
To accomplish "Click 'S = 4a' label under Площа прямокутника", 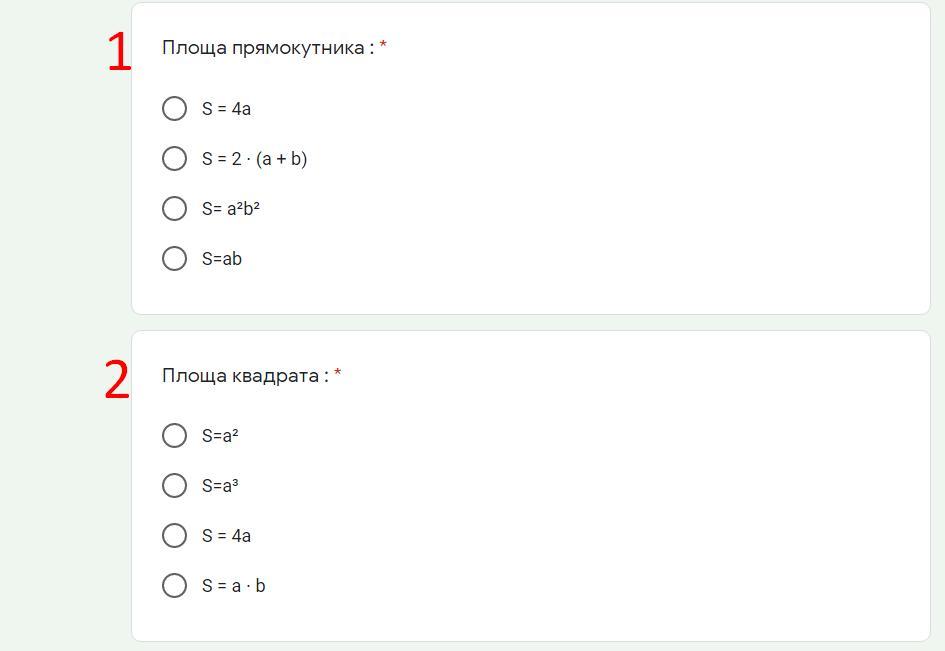I will tap(226, 109).
